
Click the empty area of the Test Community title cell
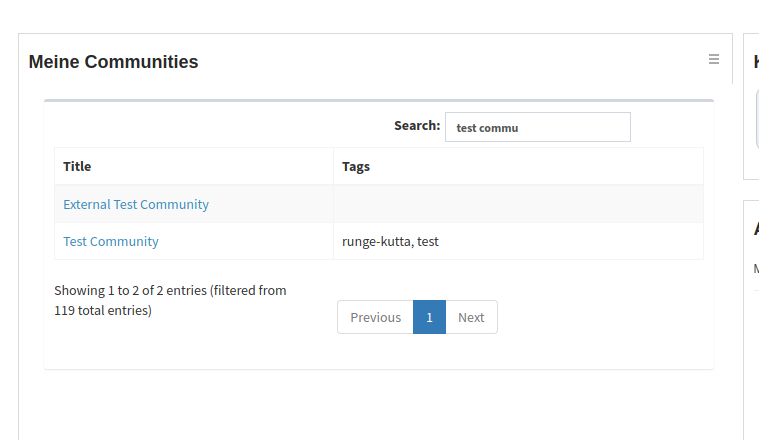click(244, 241)
